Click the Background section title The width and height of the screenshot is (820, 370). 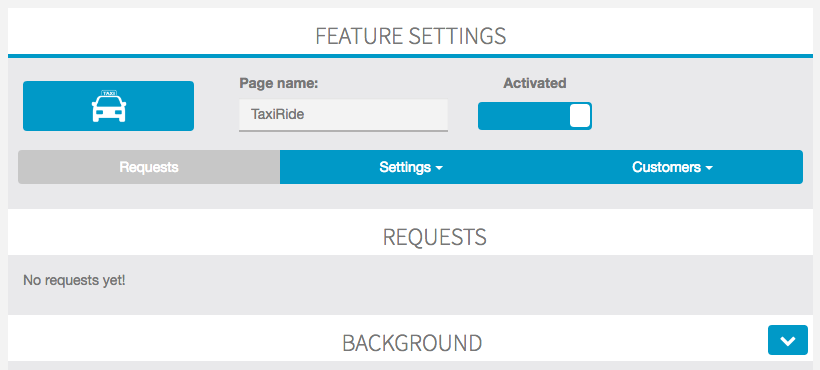tap(412, 343)
